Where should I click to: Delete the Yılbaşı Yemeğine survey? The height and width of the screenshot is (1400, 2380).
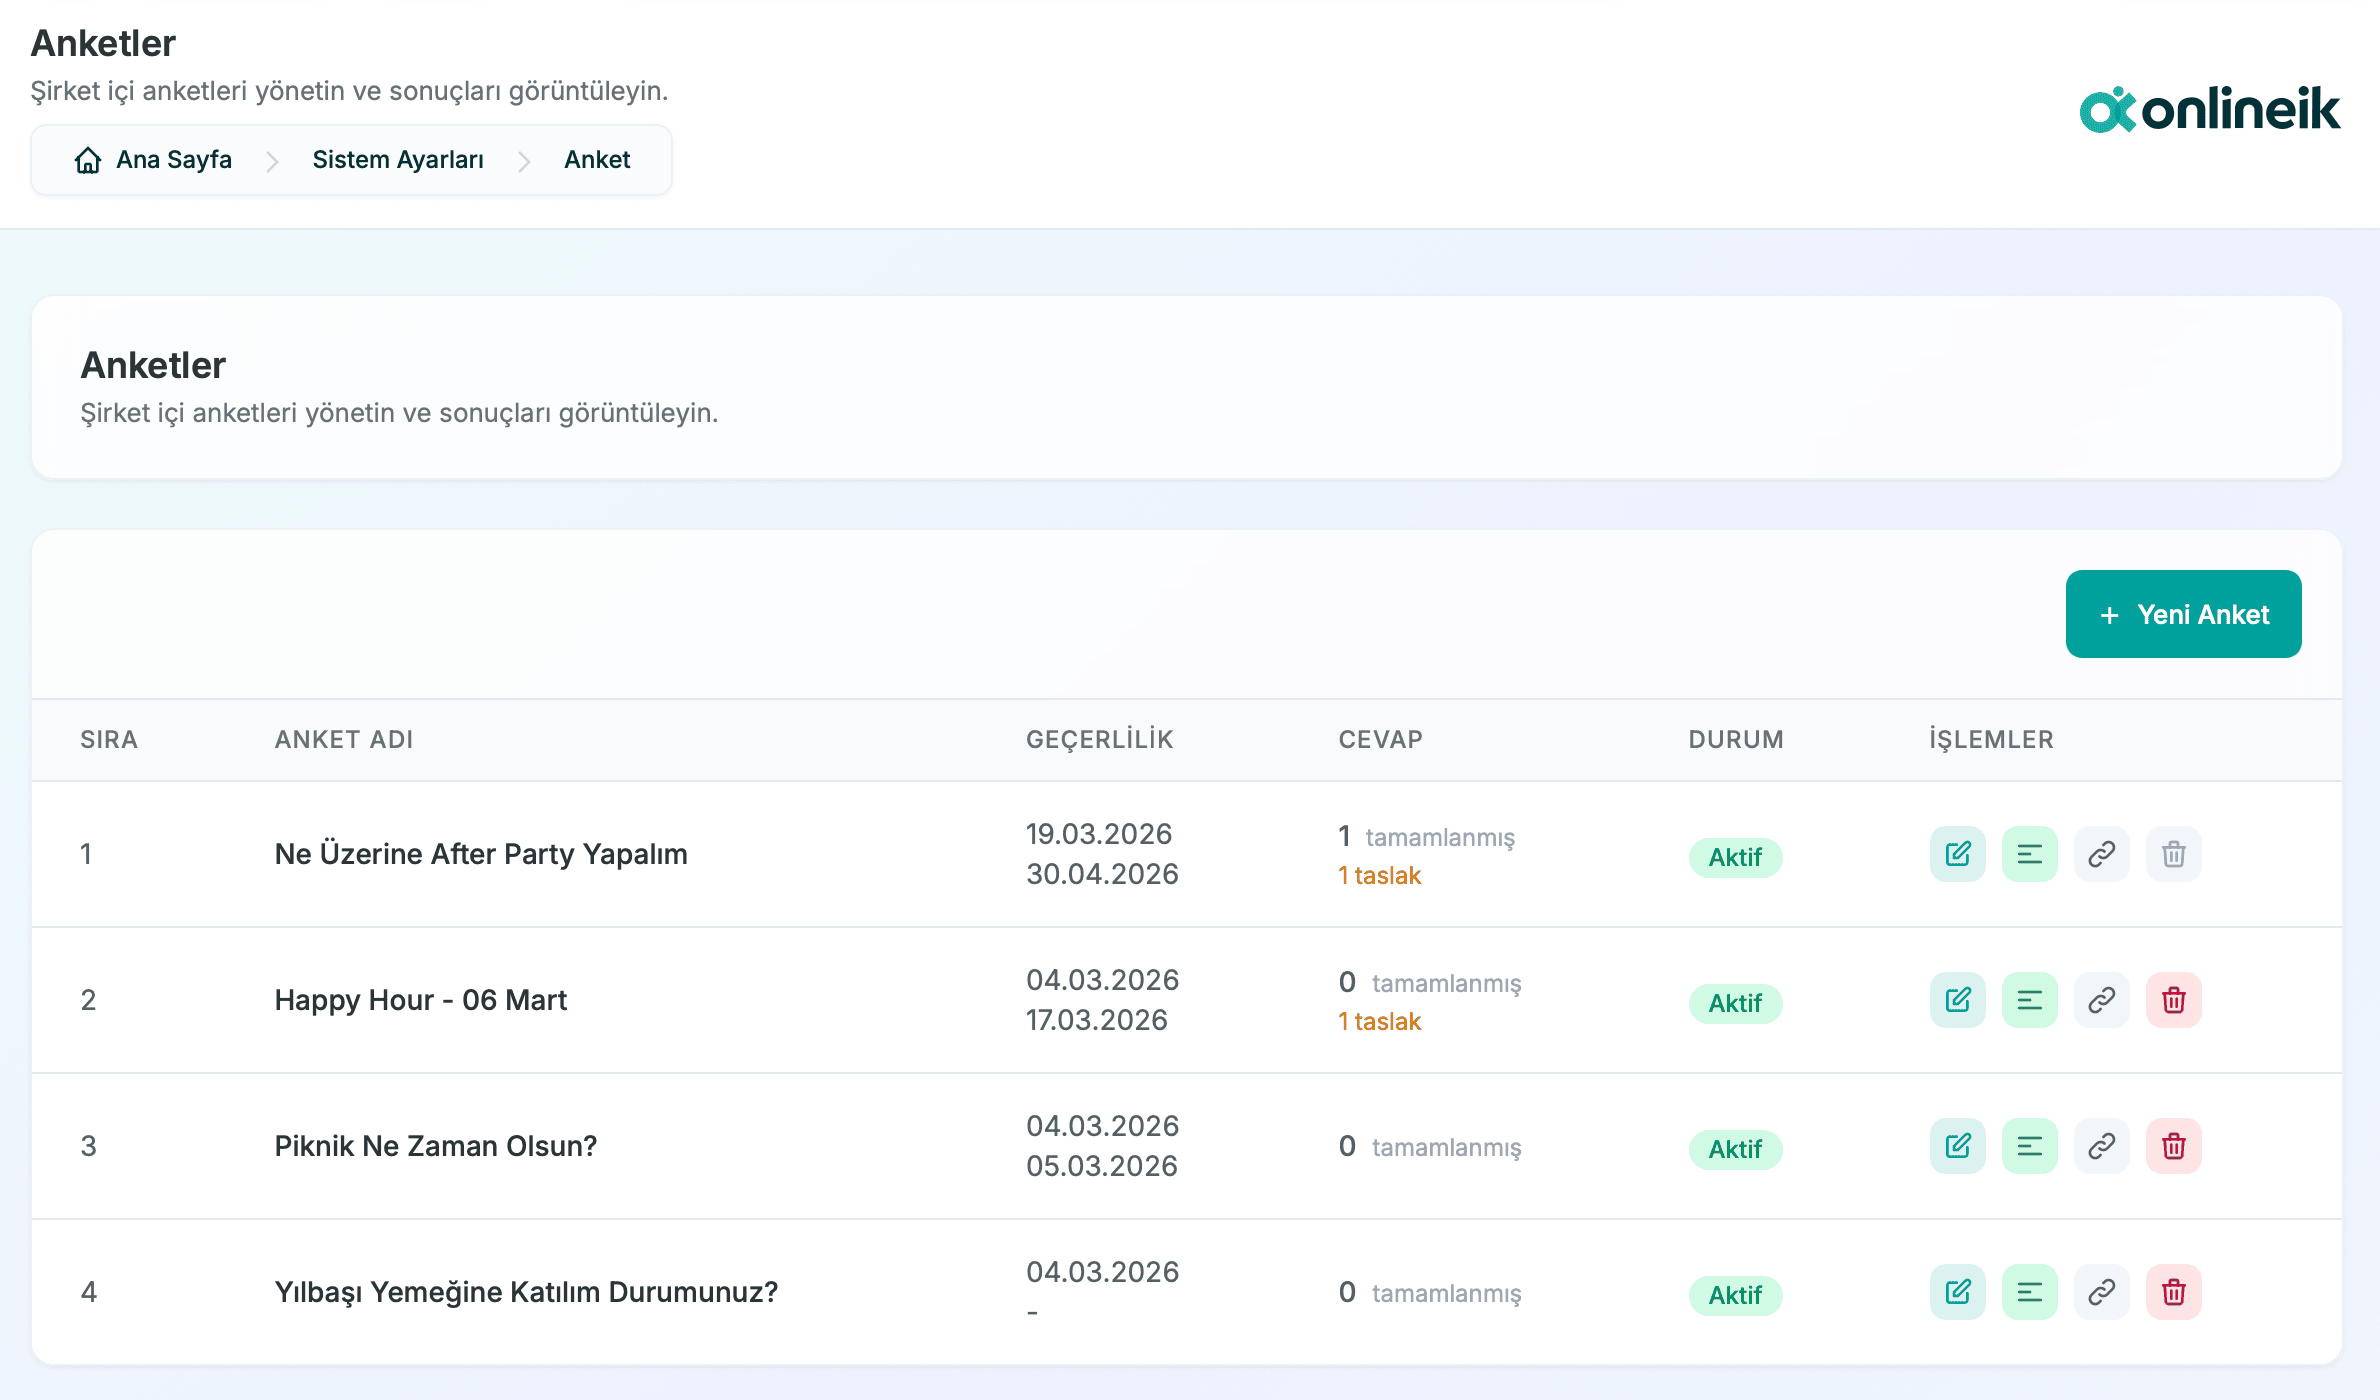coord(2173,1292)
